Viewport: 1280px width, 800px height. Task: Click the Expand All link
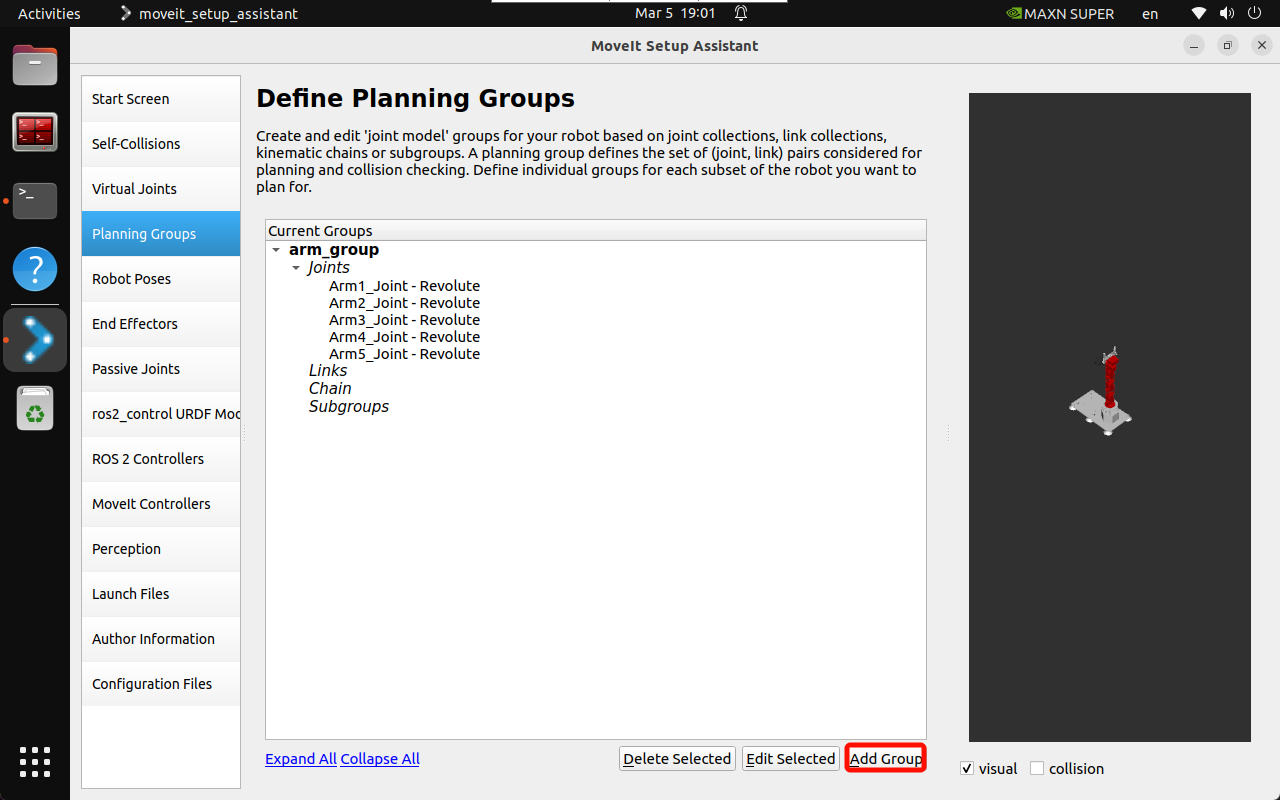coord(301,759)
